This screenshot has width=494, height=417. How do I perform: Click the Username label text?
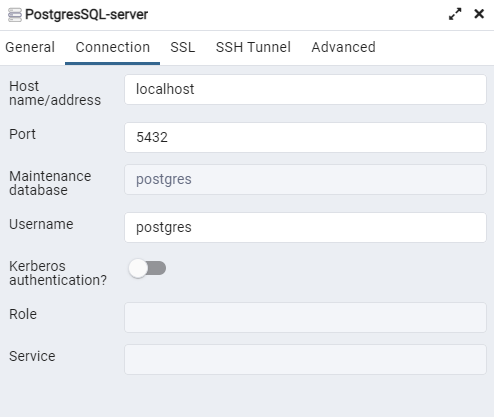pyautogui.click(x=41, y=224)
